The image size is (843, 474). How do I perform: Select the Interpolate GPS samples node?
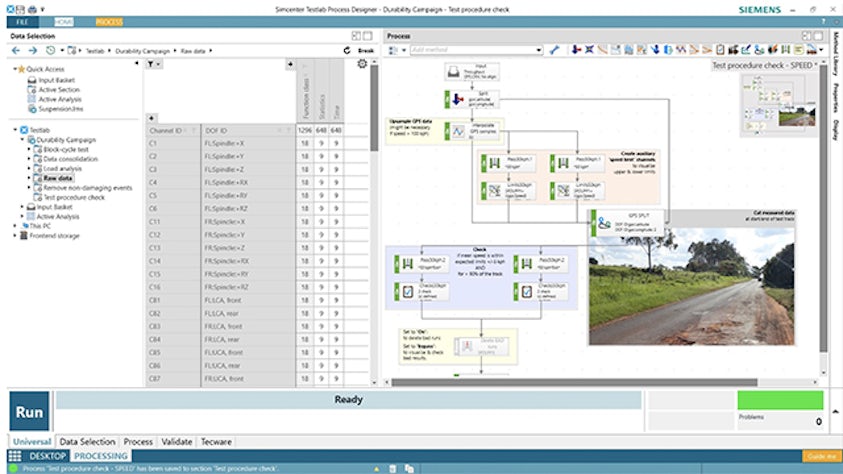point(472,131)
